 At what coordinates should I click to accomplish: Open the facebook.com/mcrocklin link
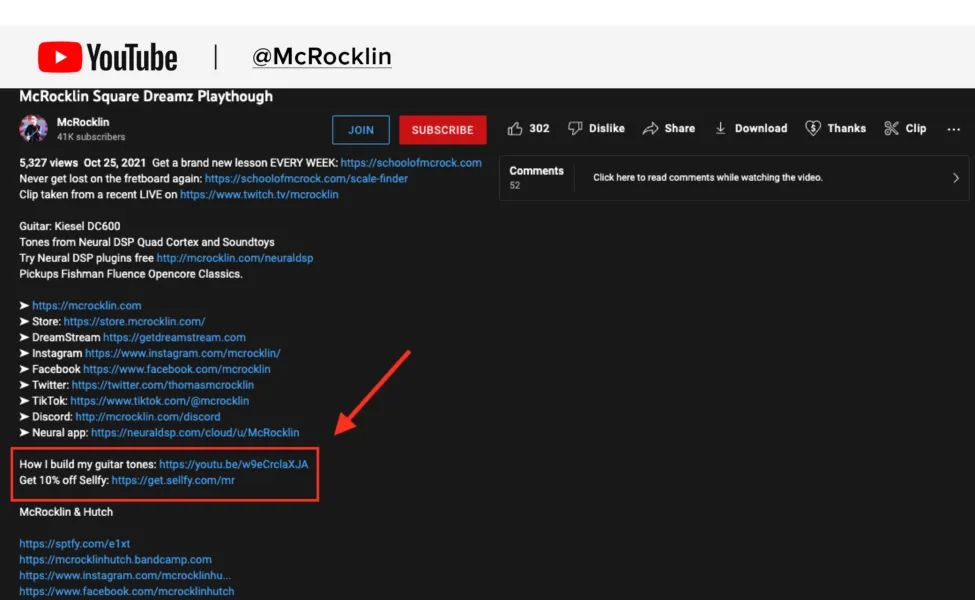[x=177, y=369]
